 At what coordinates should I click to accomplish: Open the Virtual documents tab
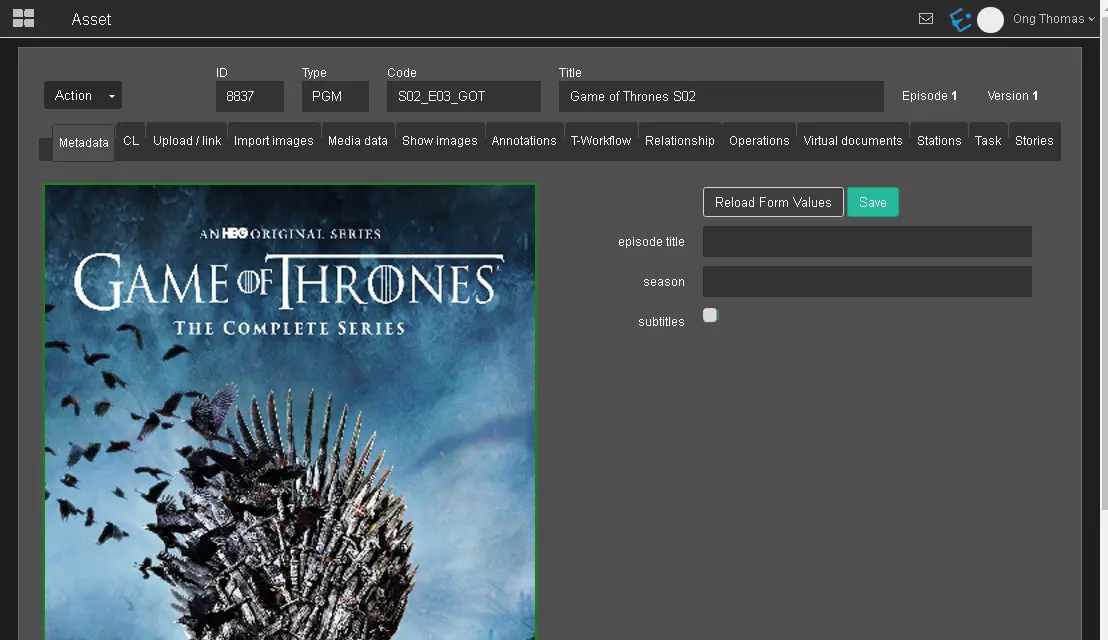click(x=853, y=141)
